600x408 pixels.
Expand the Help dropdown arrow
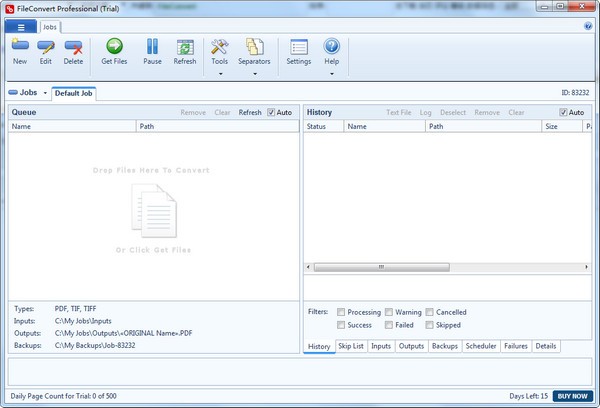(x=332, y=74)
